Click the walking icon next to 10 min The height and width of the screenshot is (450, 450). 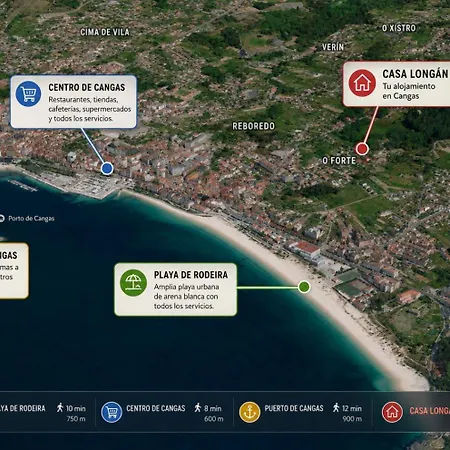pos(60,407)
